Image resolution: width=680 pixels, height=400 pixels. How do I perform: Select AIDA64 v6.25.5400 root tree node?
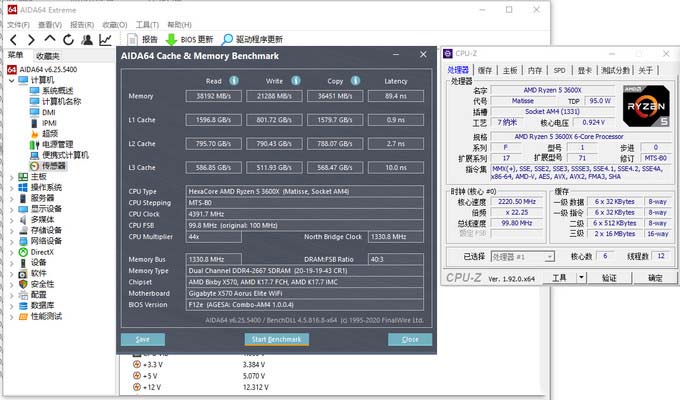[x=42, y=69]
